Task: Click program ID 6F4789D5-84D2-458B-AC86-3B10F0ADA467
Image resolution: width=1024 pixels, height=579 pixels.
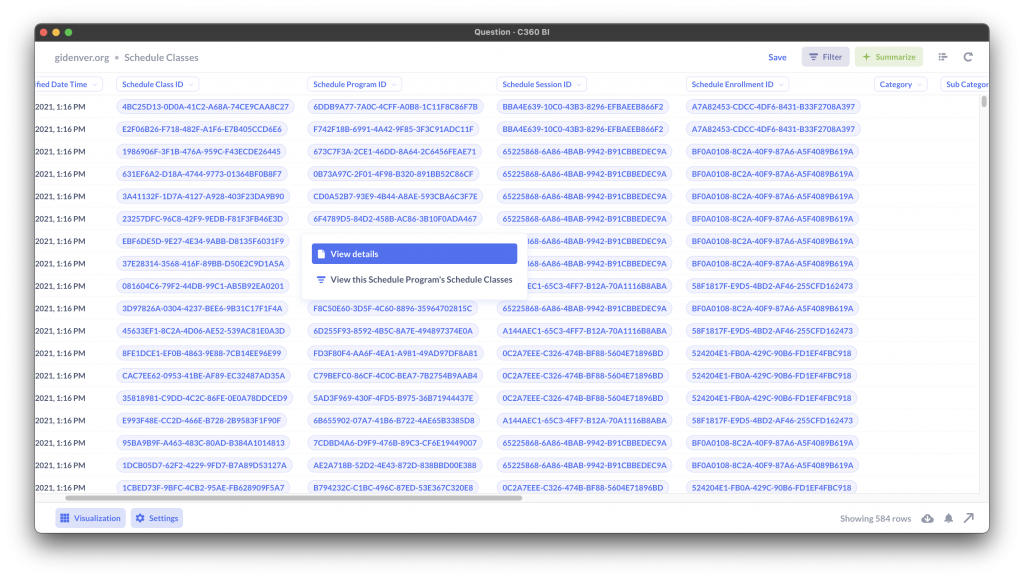Action: tap(394, 219)
